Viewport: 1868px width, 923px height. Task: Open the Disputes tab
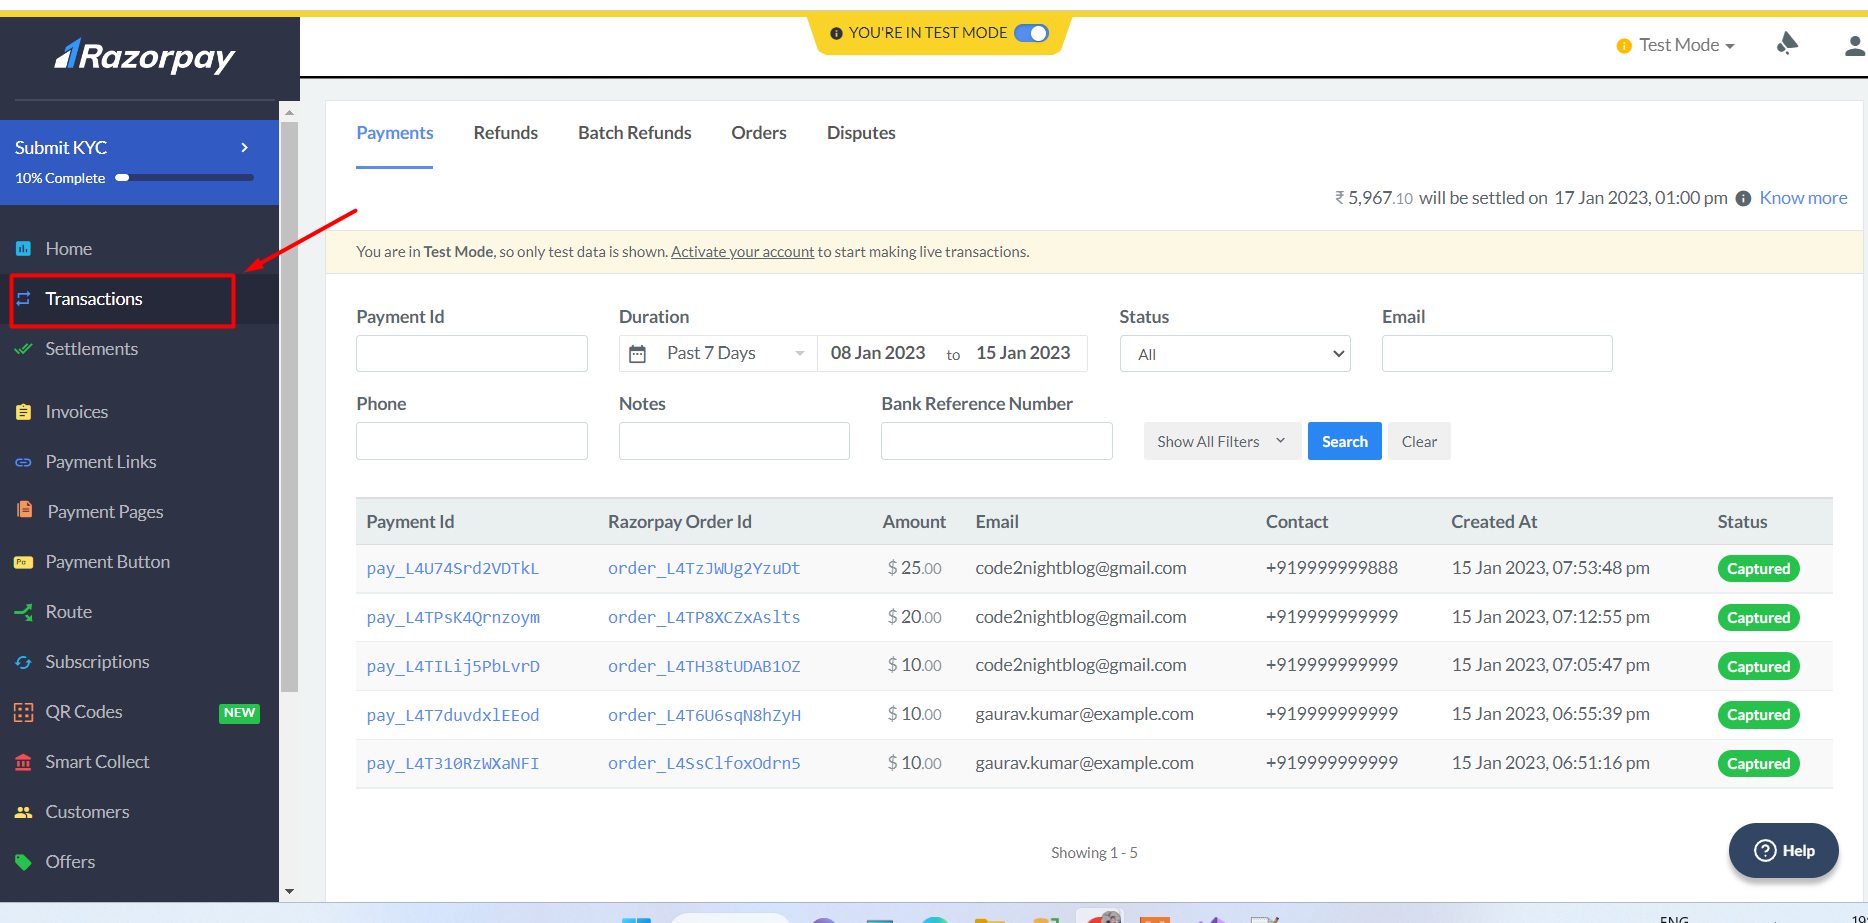(x=861, y=133)
